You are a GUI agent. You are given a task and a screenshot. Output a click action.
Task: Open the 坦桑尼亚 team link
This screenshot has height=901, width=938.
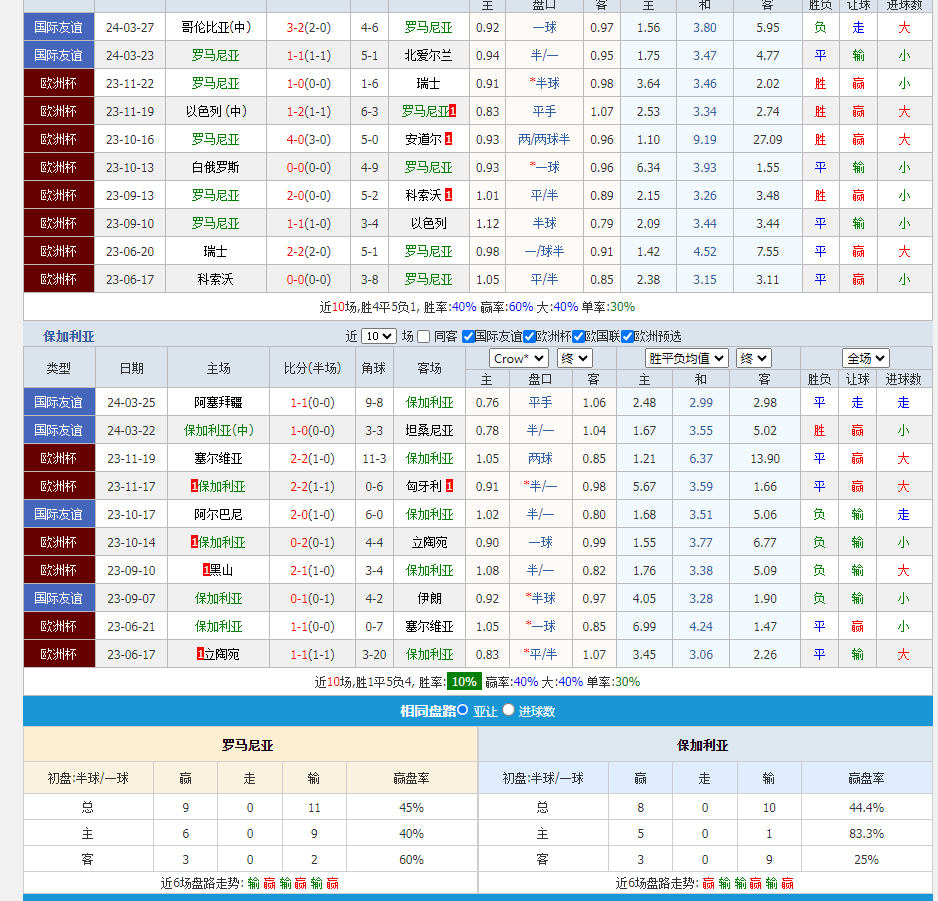pos(429,431)
